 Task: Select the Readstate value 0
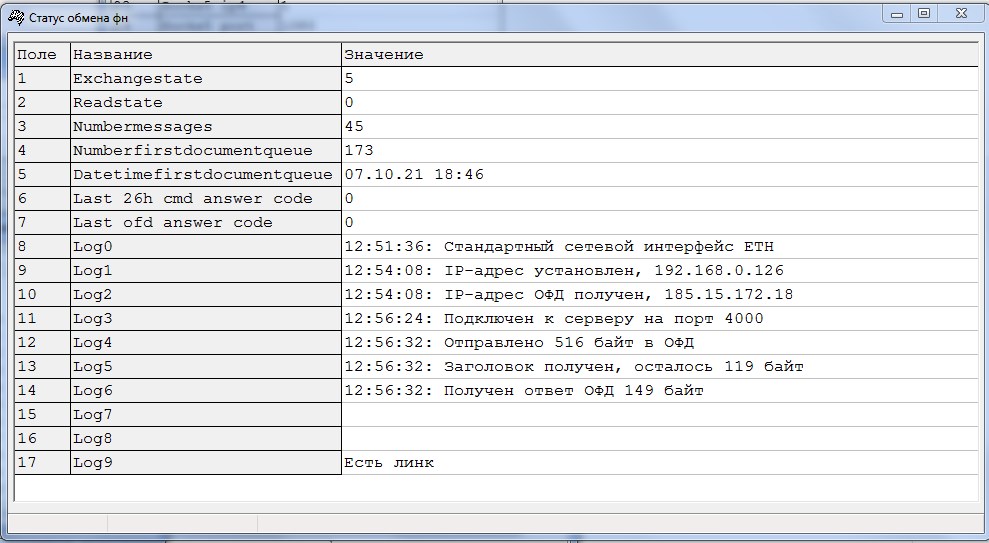point(660,103)
